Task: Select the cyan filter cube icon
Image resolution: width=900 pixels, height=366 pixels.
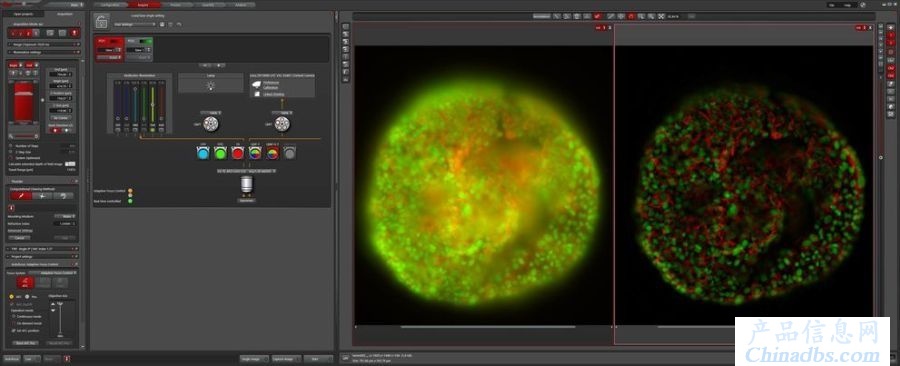Action: 203,154
